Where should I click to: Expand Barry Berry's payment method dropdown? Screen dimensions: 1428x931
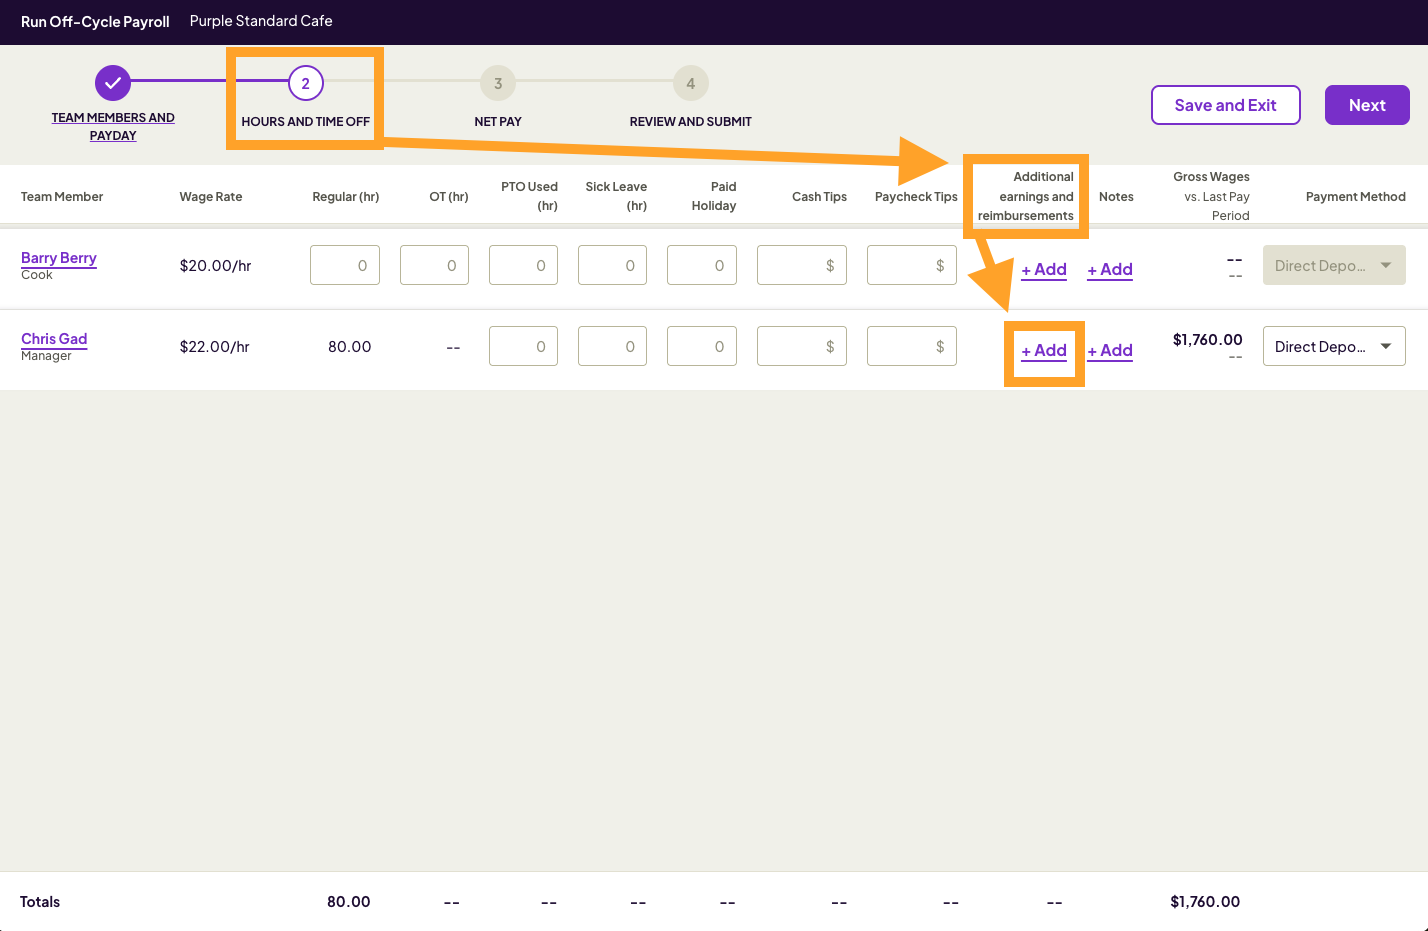click(x=1334, y=265)
